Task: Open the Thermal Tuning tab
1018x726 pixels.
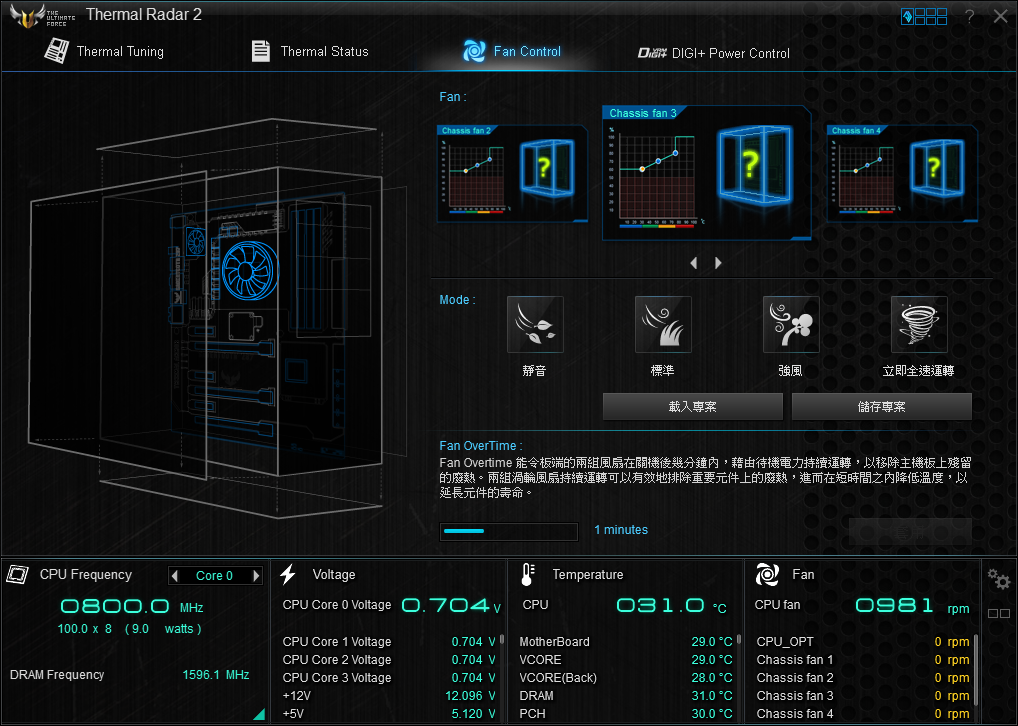Action: pyautogui.click(x=104, y=51)
